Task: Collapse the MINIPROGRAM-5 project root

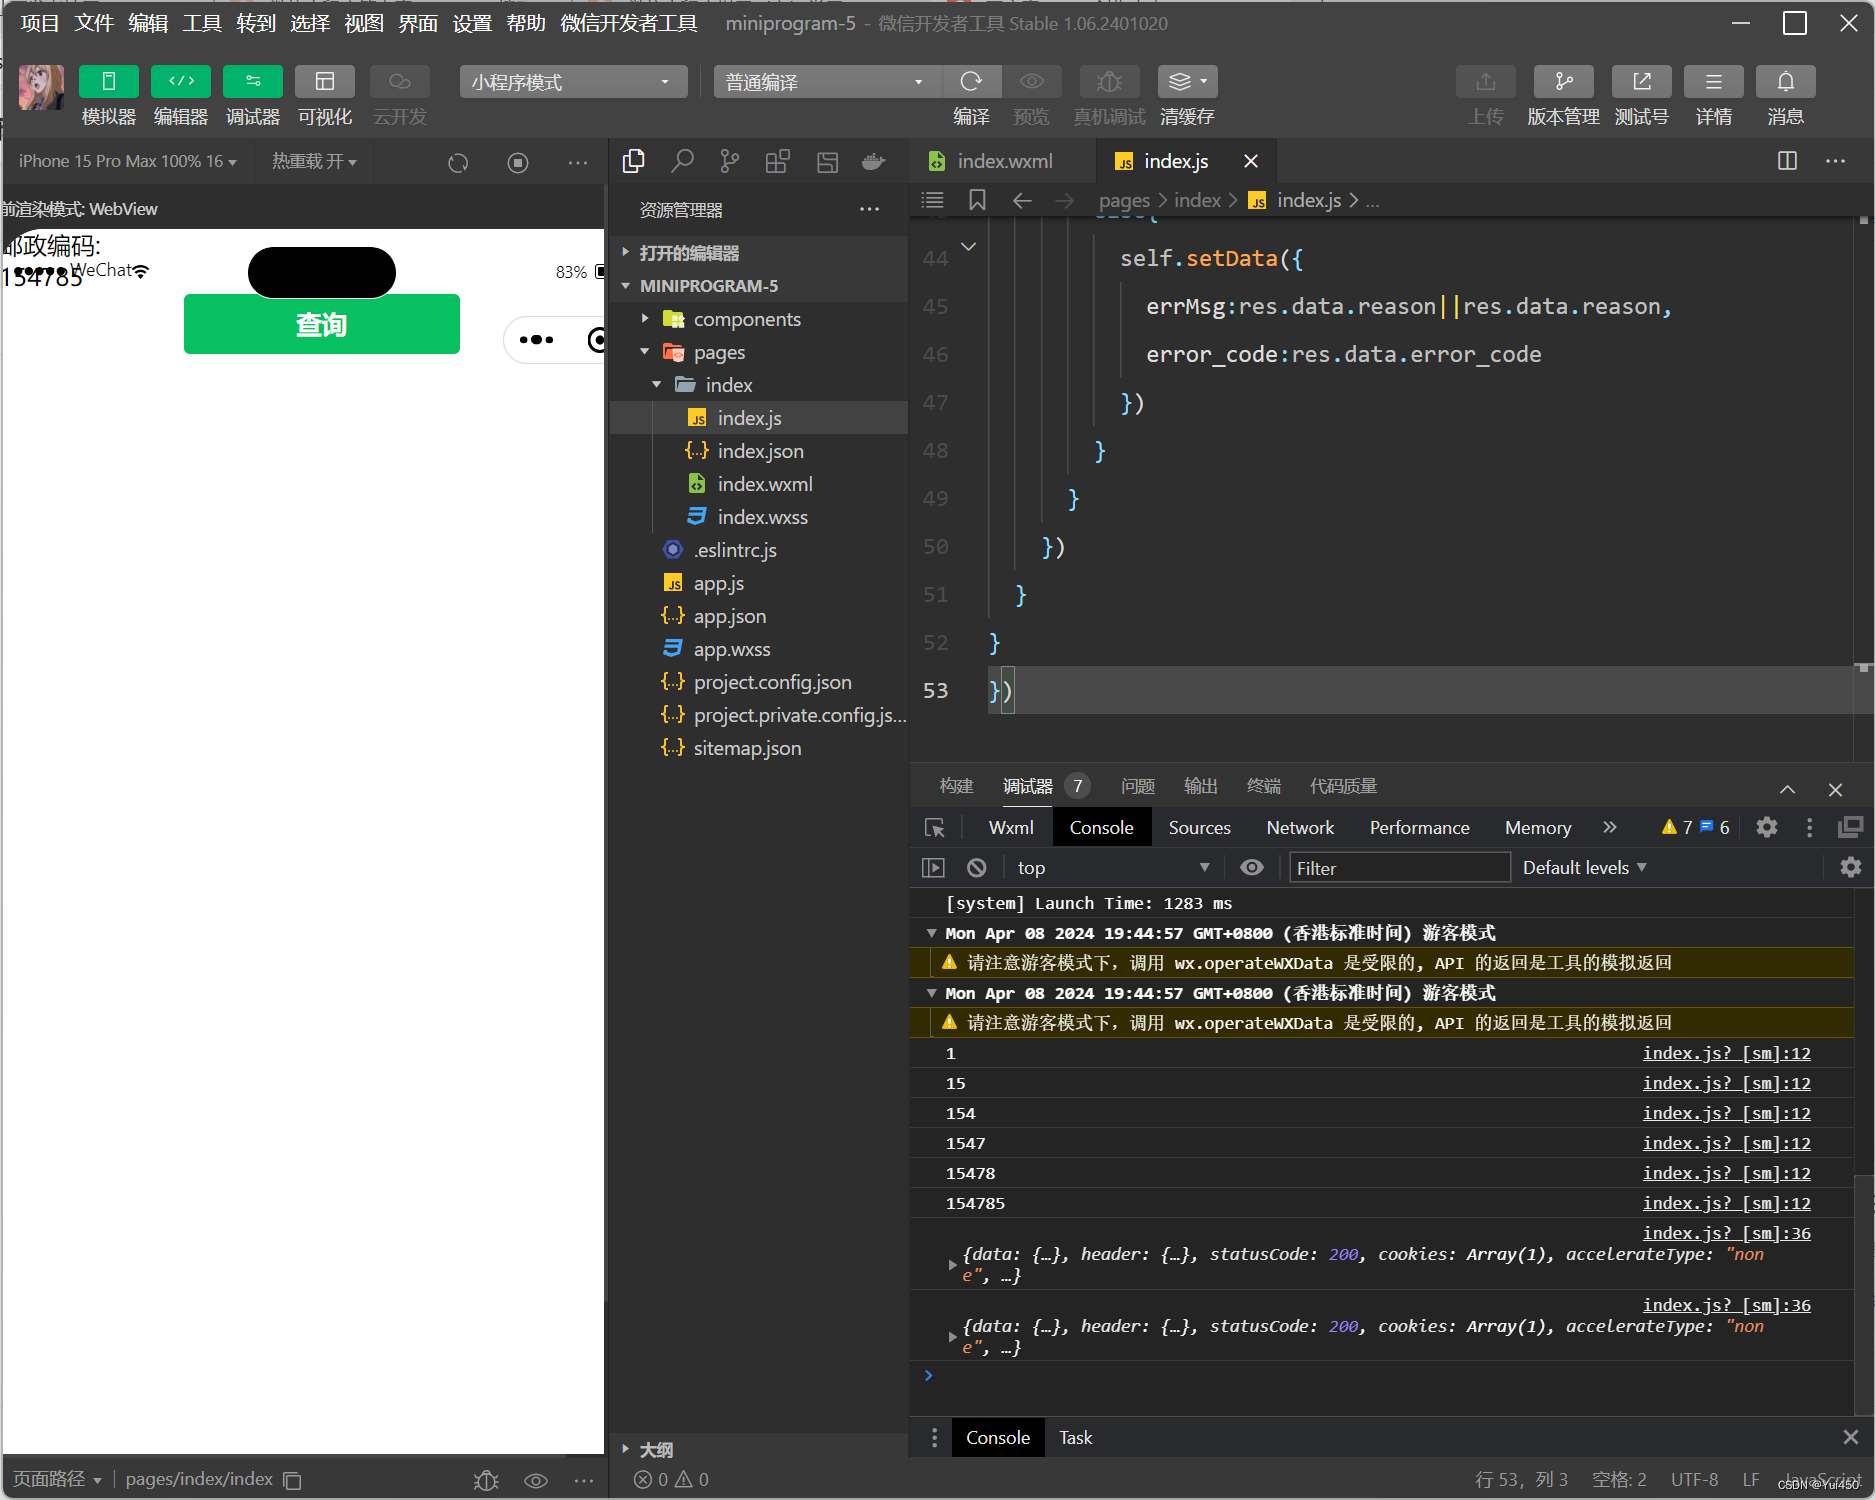Action: pos(758,286)
